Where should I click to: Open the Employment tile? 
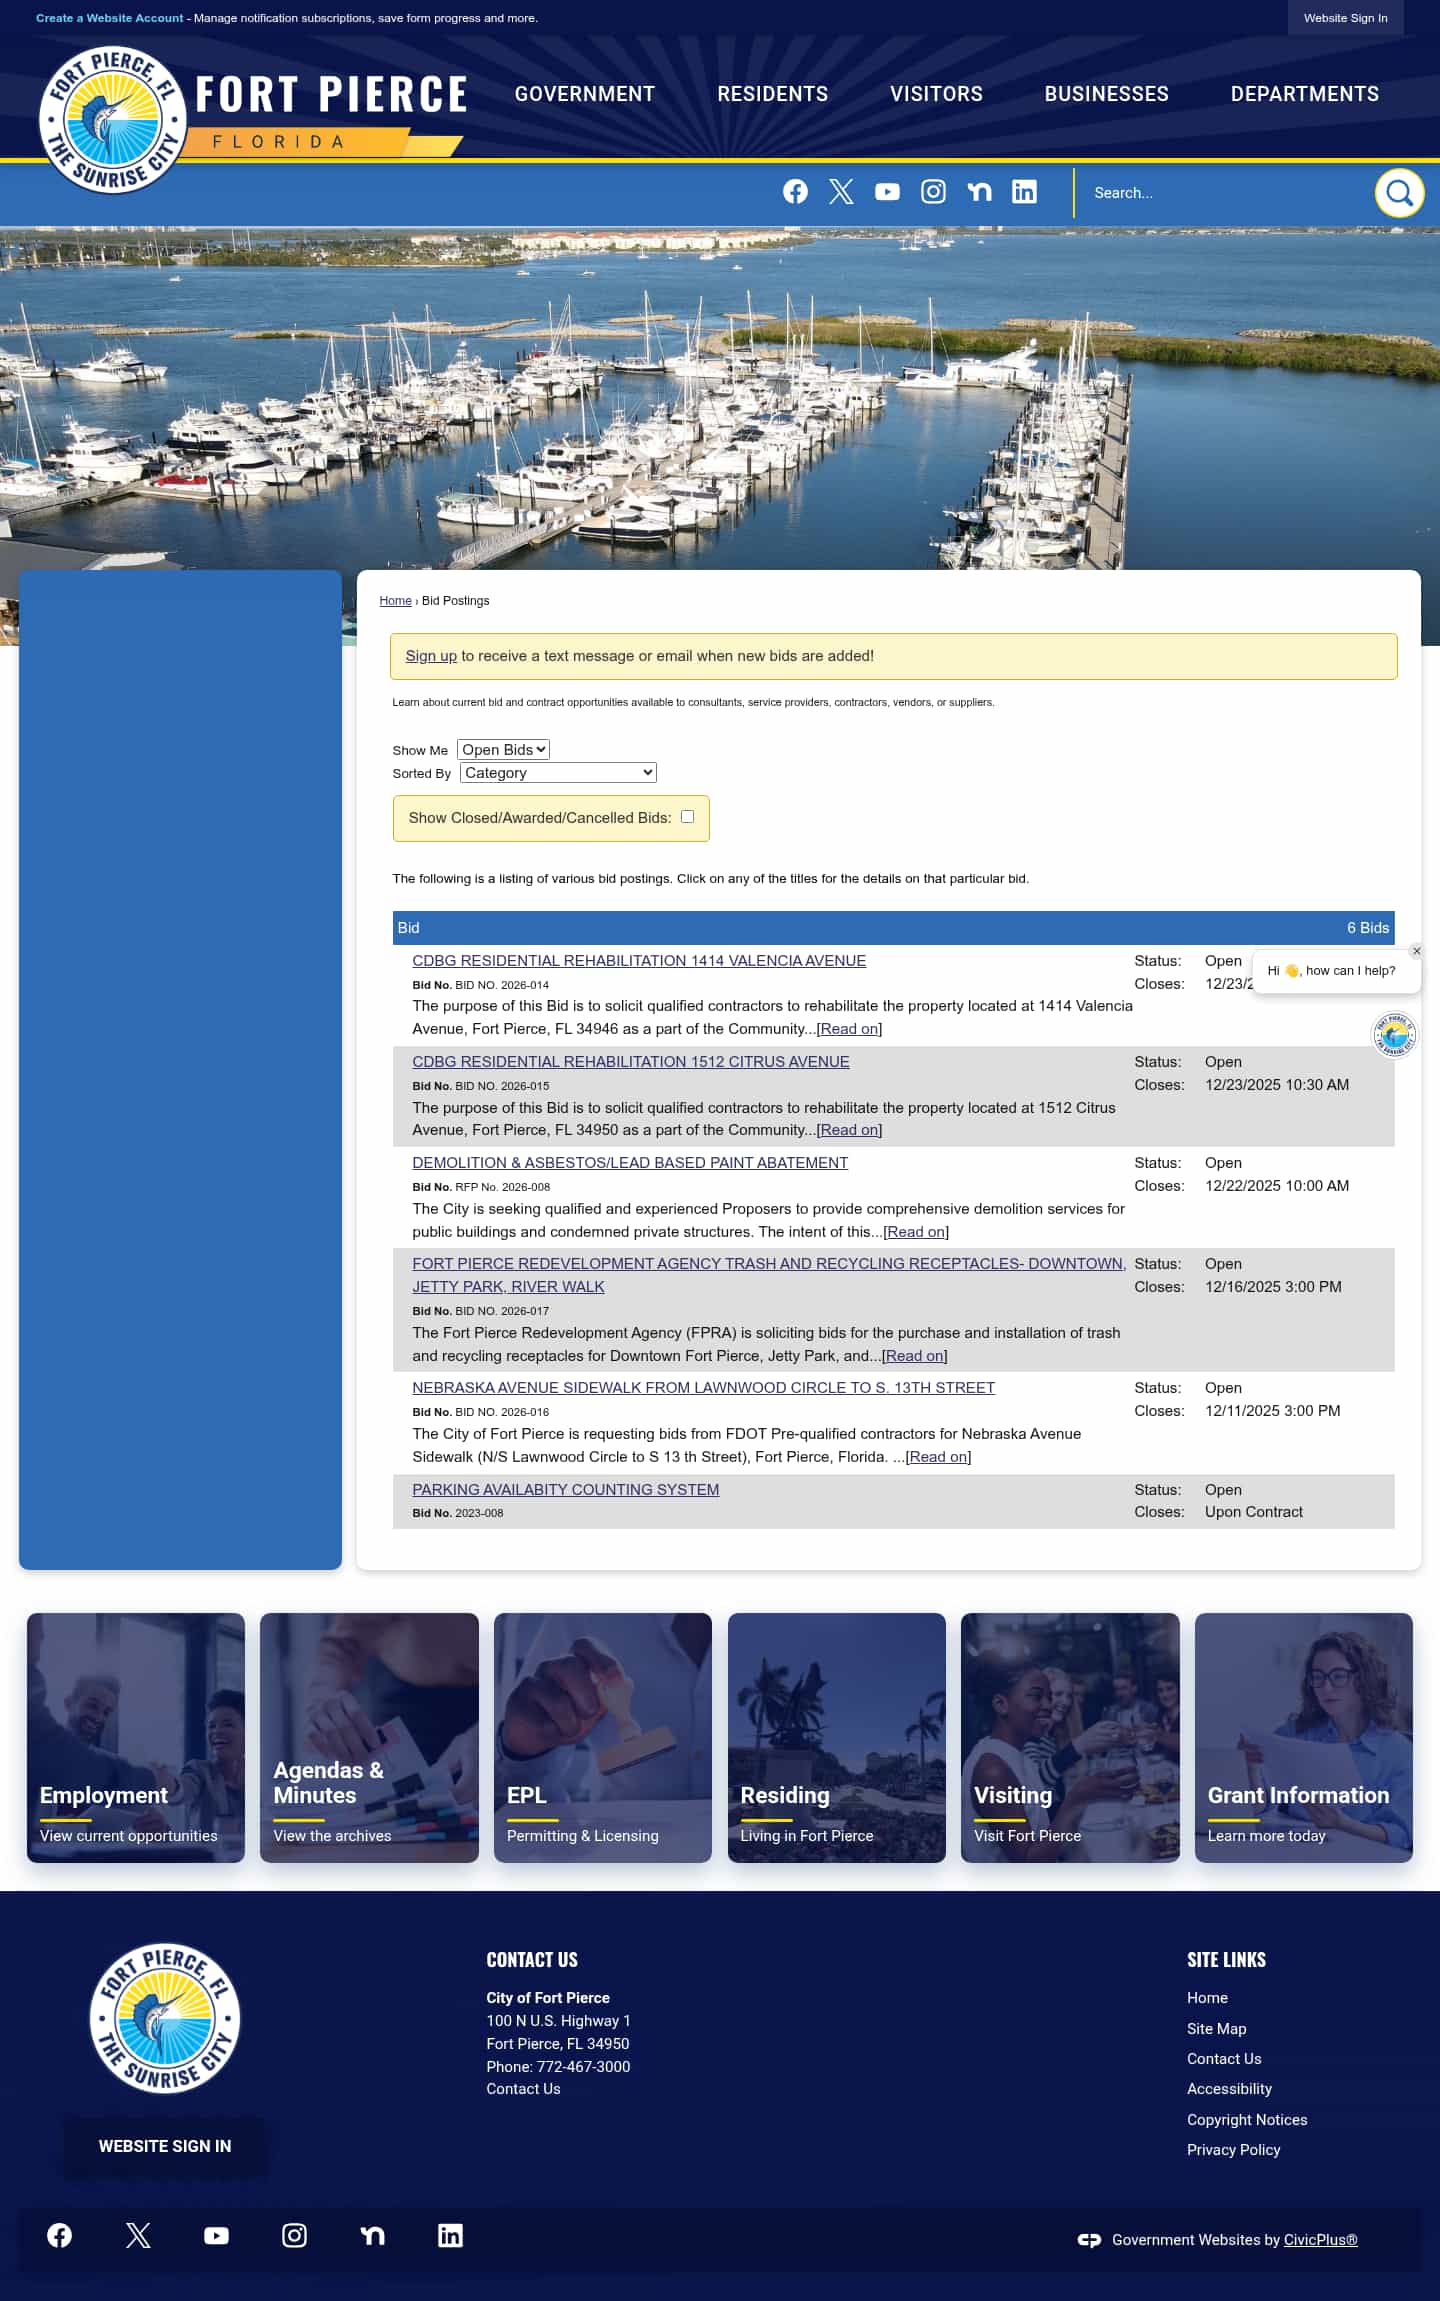(136, 1737)
